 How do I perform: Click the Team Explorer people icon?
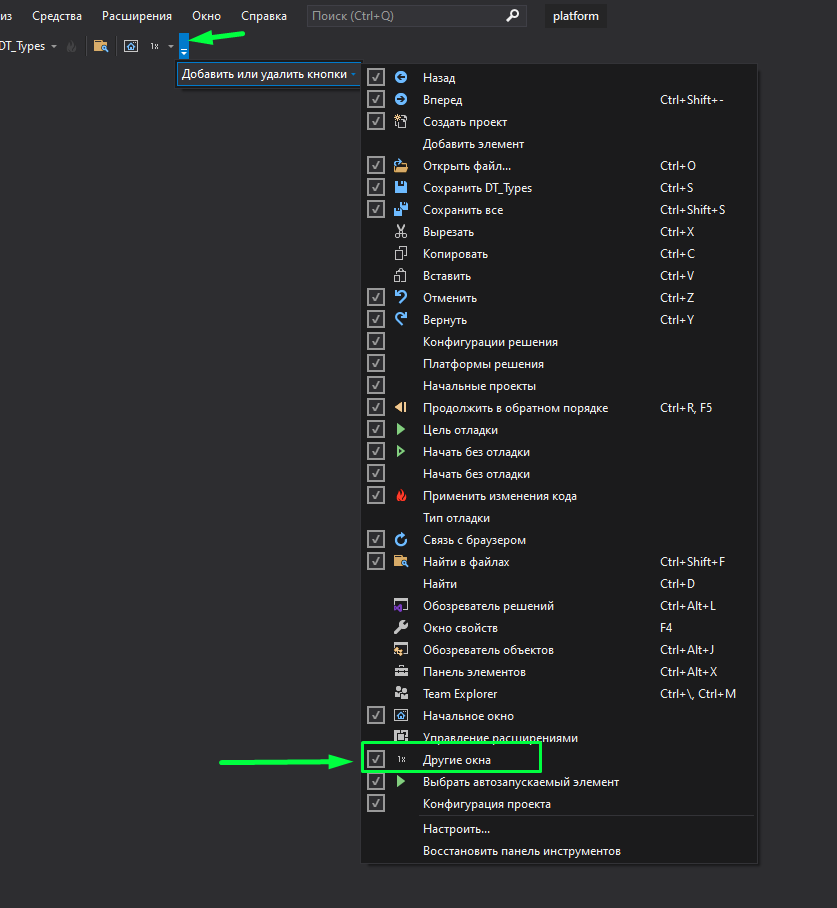401,694
